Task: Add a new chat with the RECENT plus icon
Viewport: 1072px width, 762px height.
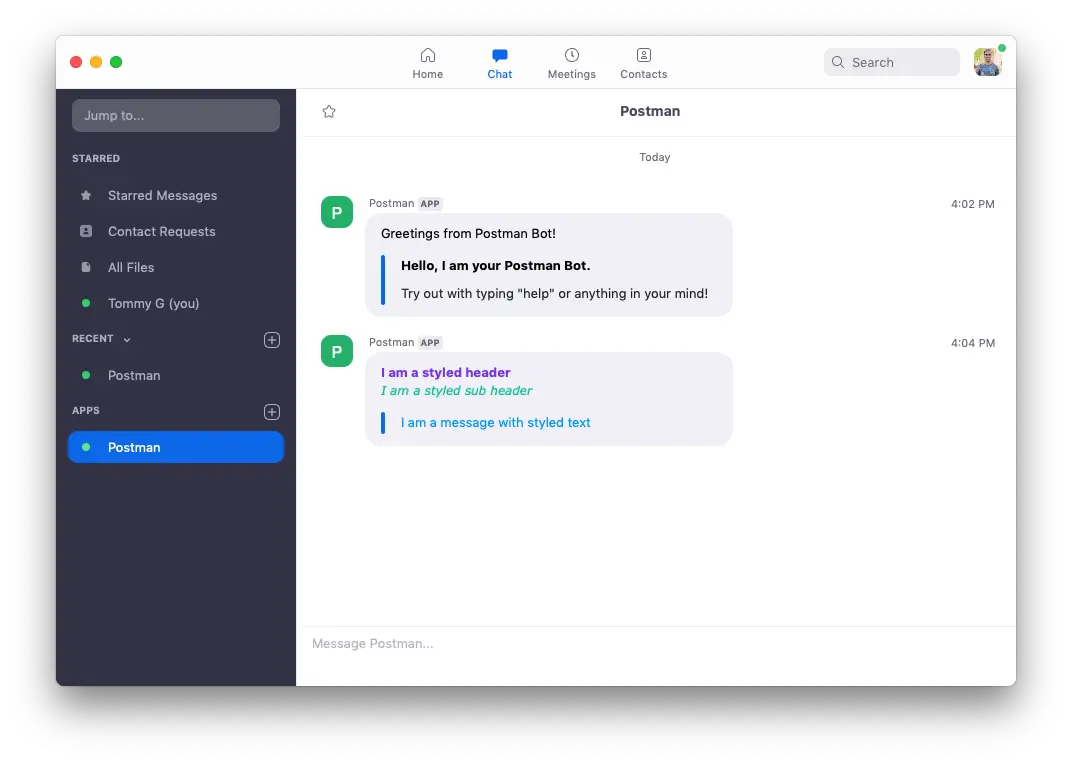Action: (271, 339)
